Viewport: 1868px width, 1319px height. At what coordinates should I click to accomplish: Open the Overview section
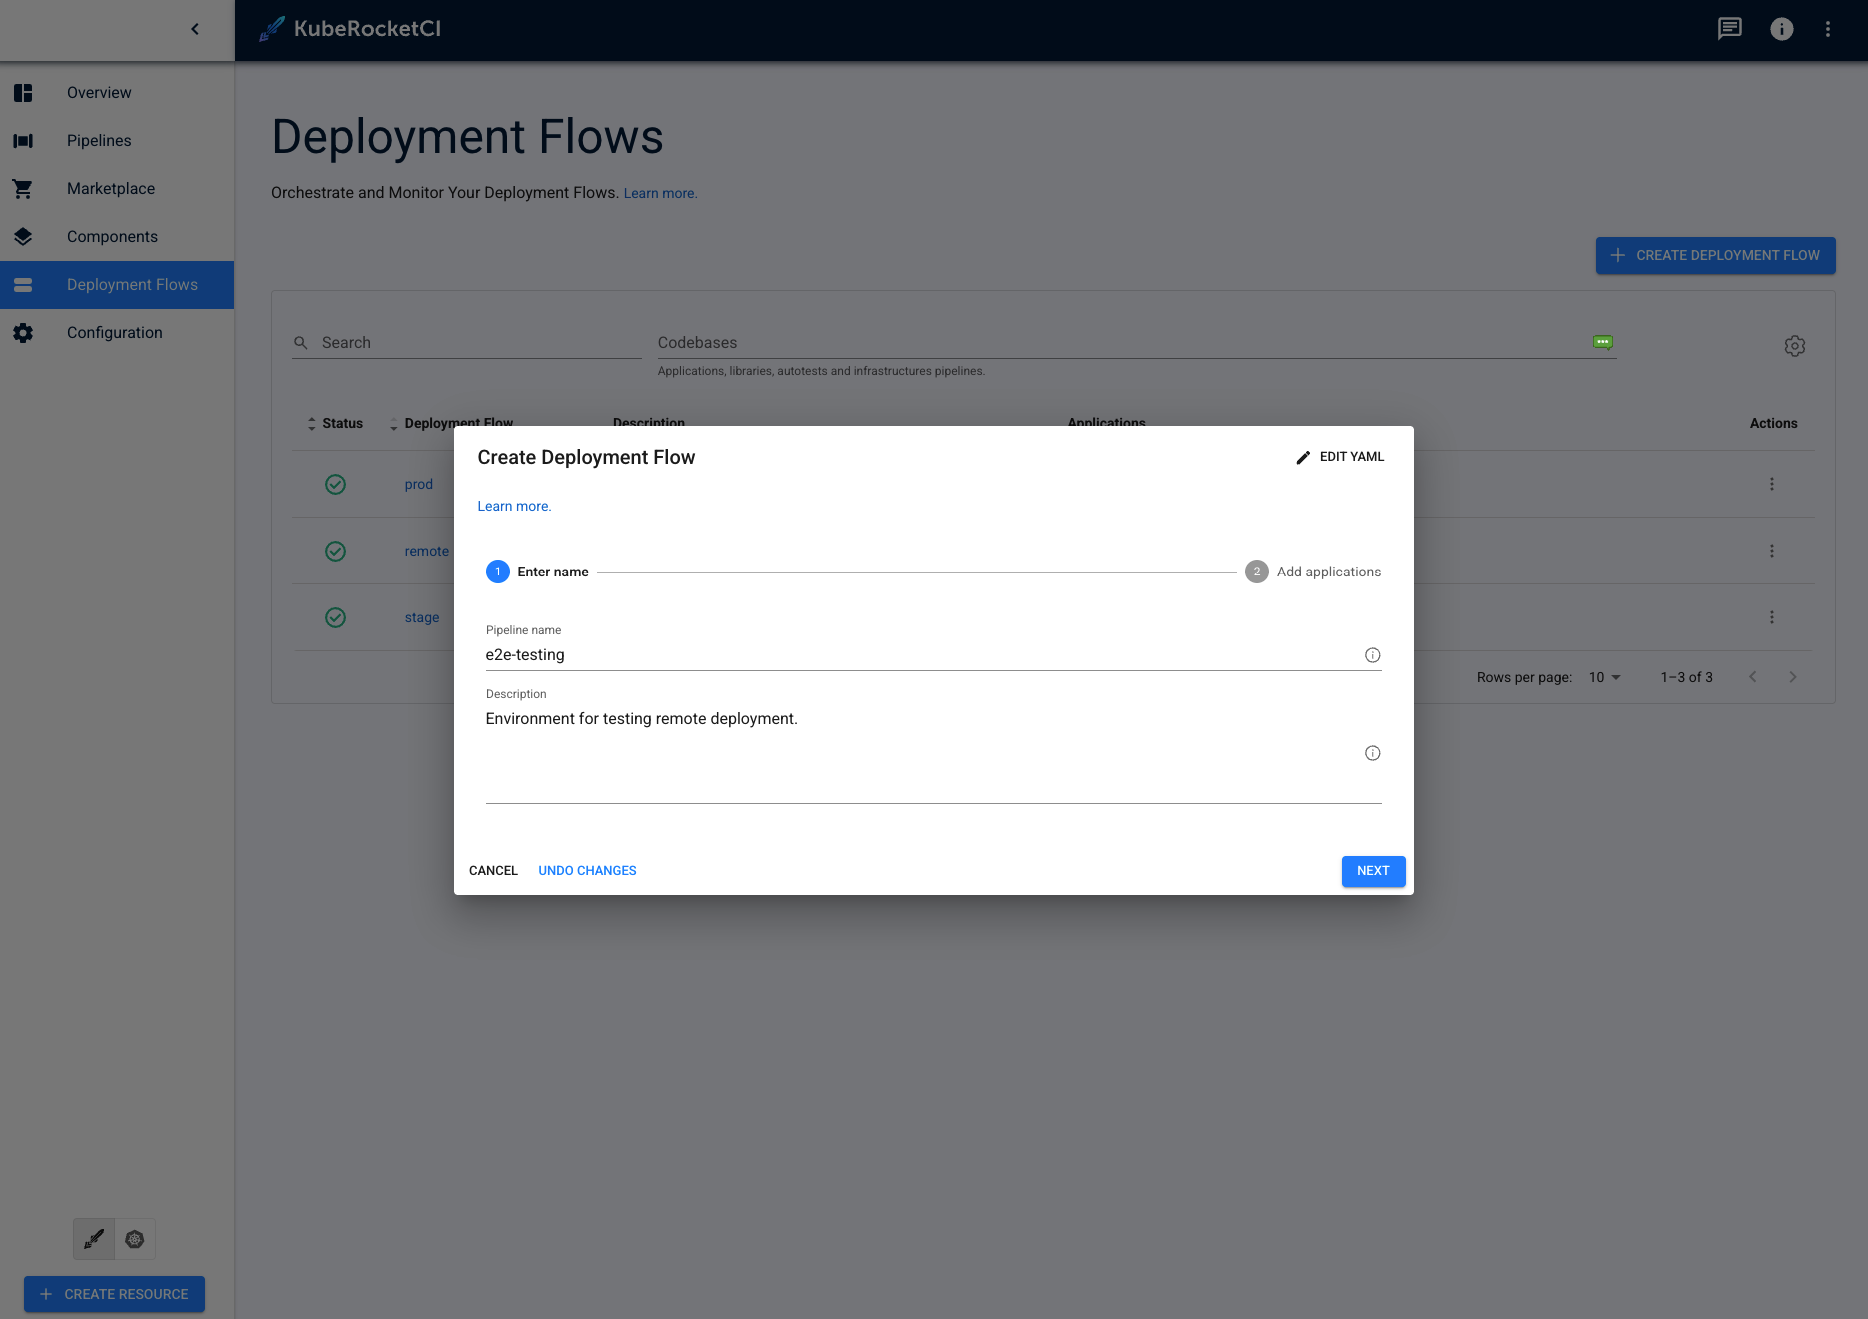pos(98,92)
